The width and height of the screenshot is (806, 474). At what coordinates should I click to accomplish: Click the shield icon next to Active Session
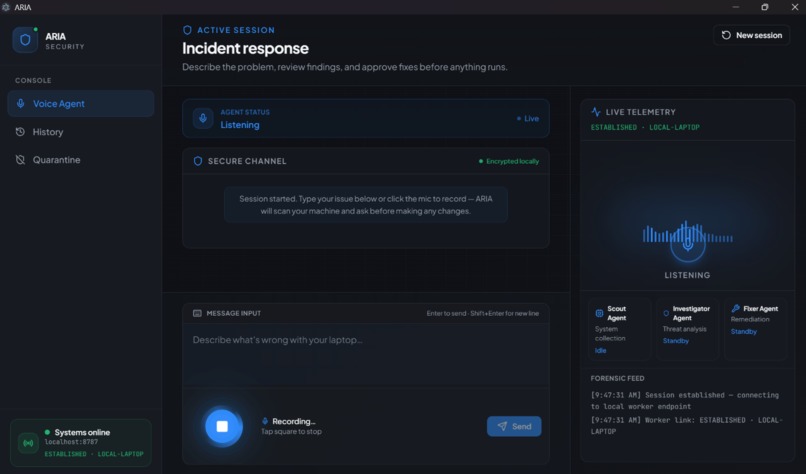187,30
